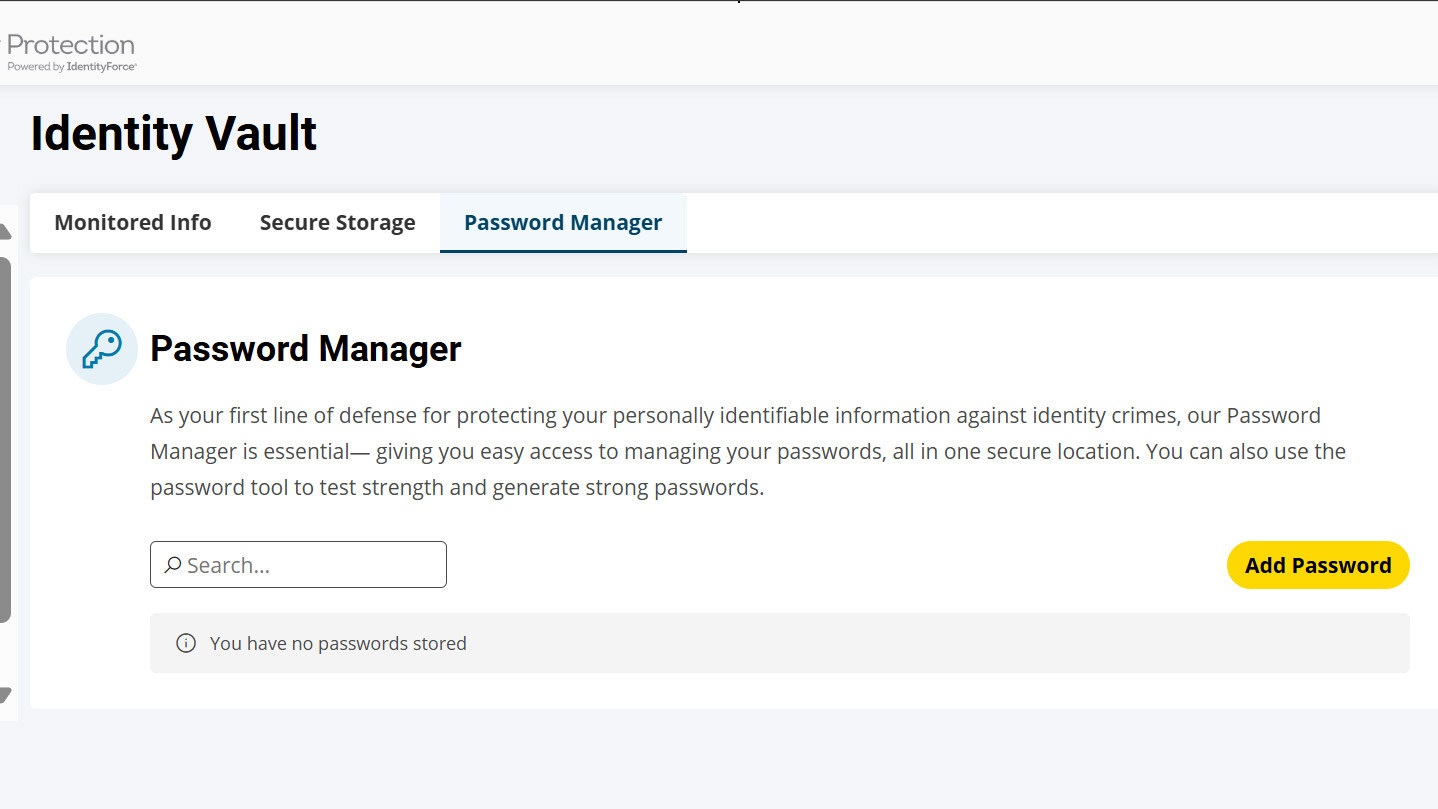Open the Monitored Info tab
This screenshot has width=1438, height=809.
pyautogui.click(x=133, y=223)
